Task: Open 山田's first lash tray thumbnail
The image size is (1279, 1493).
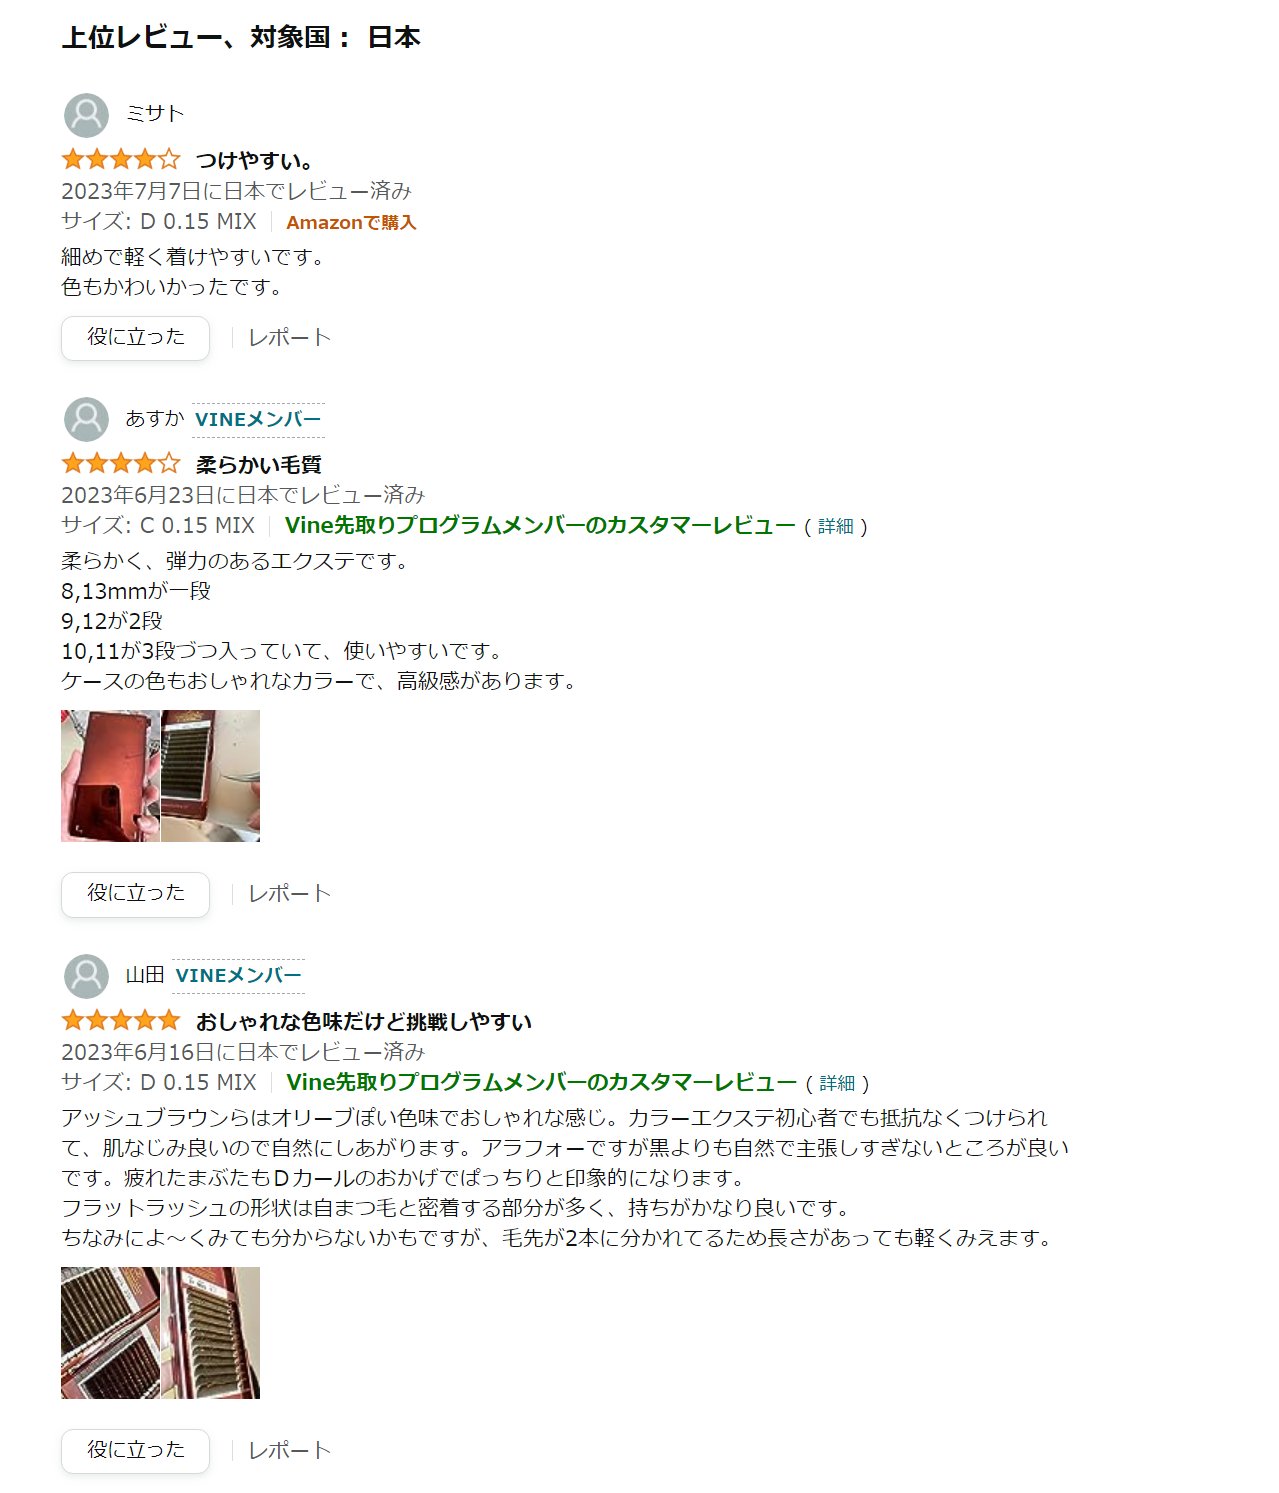Action: (110, 1333)
